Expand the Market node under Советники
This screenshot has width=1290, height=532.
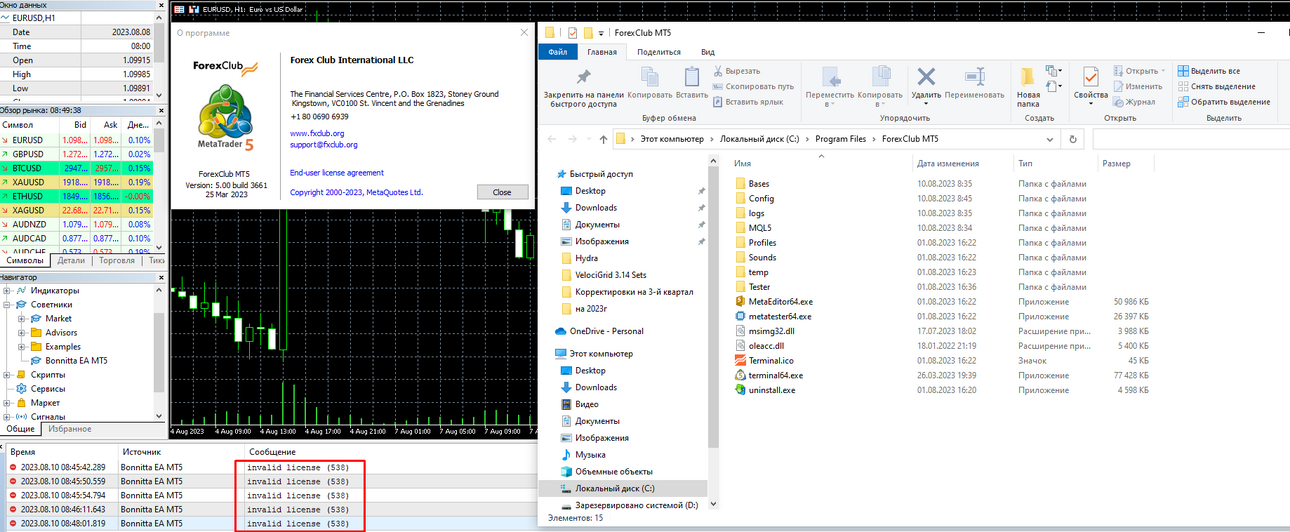tap(21, 318)
